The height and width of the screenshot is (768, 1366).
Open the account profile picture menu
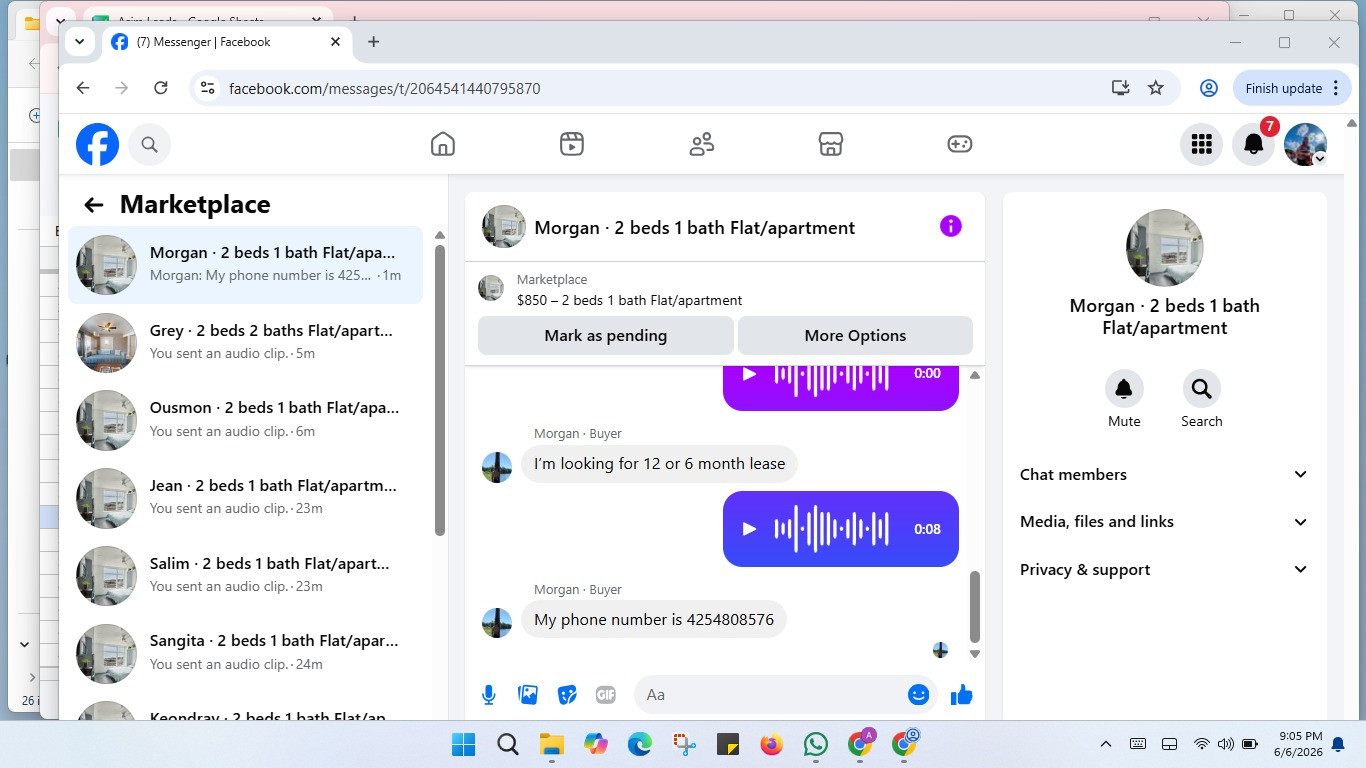pyautogui.click(x=1305, y=145)
